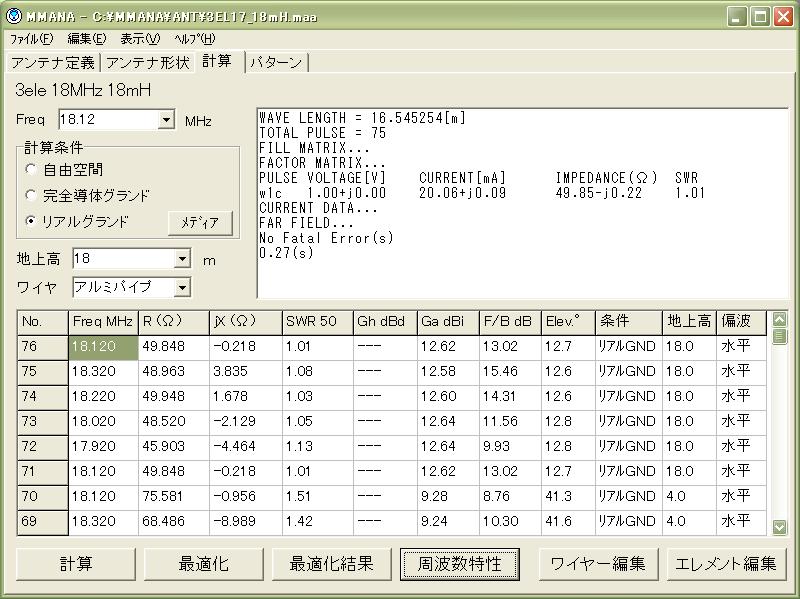The height and width of the screenshot is (599, 800).
Task: Select the 自由空間 radio button
Action: (x=31, y=169)
